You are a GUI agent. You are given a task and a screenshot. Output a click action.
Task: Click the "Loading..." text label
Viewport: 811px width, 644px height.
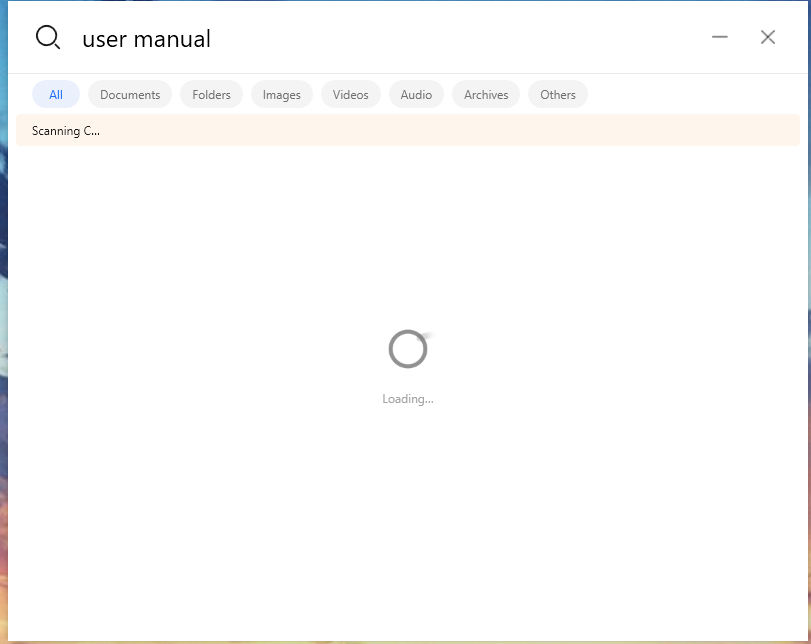(x=407, y=399)
